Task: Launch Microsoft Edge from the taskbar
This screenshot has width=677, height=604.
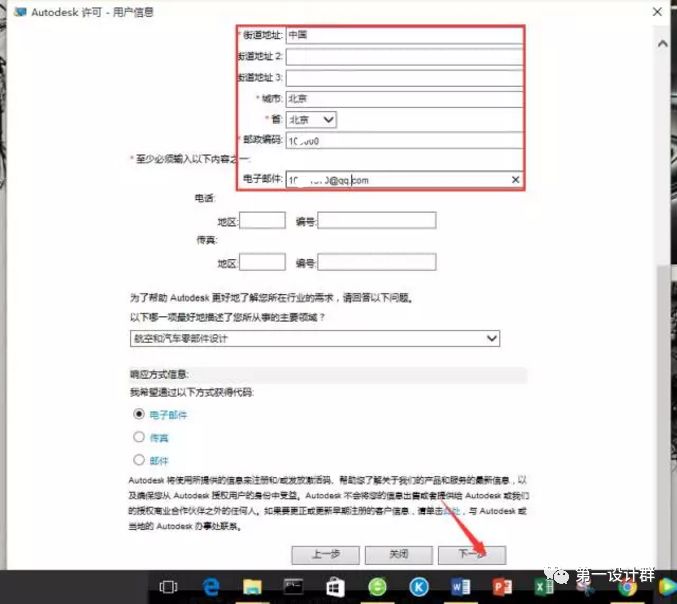Action: [x=211, y=587]
